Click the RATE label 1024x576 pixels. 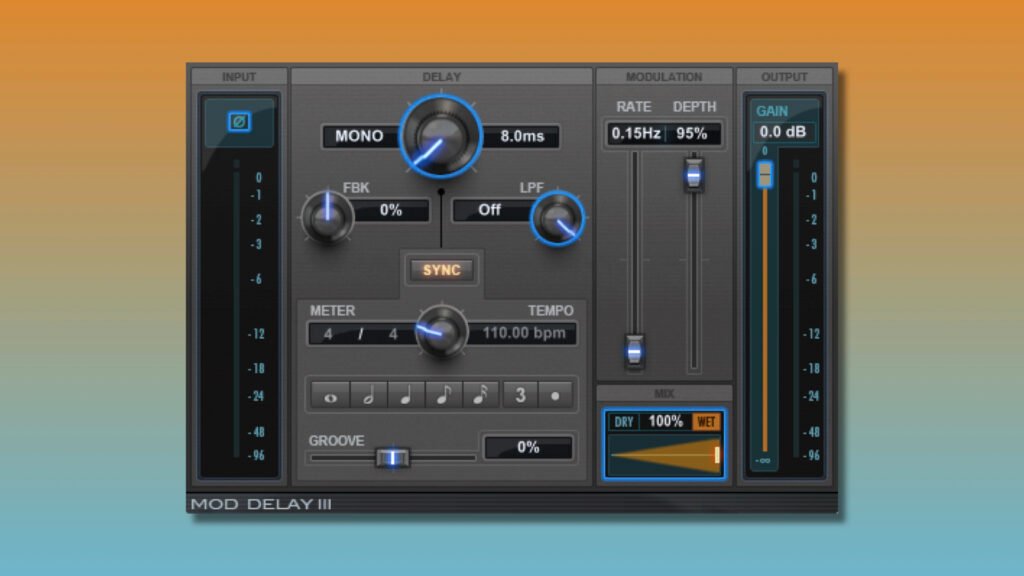(633, 106)
